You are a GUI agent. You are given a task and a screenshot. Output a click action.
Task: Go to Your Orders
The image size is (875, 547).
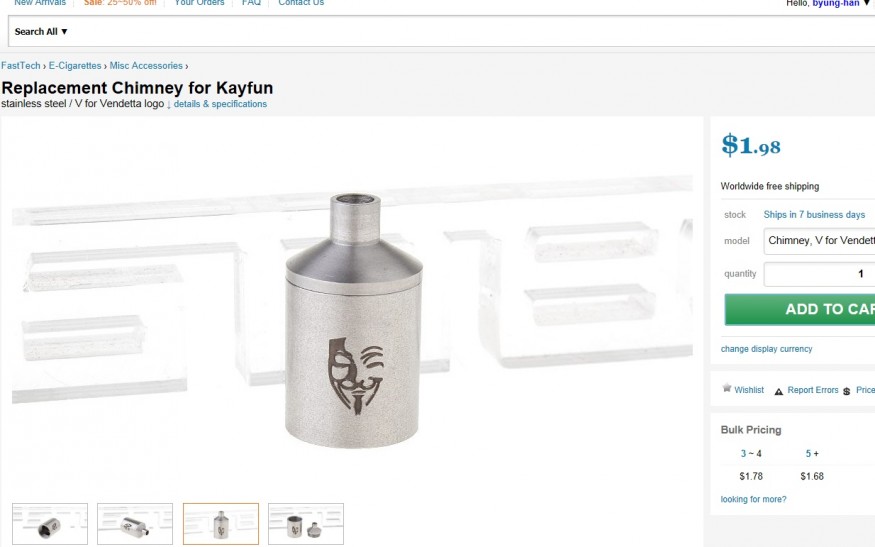tap(199, 3)
